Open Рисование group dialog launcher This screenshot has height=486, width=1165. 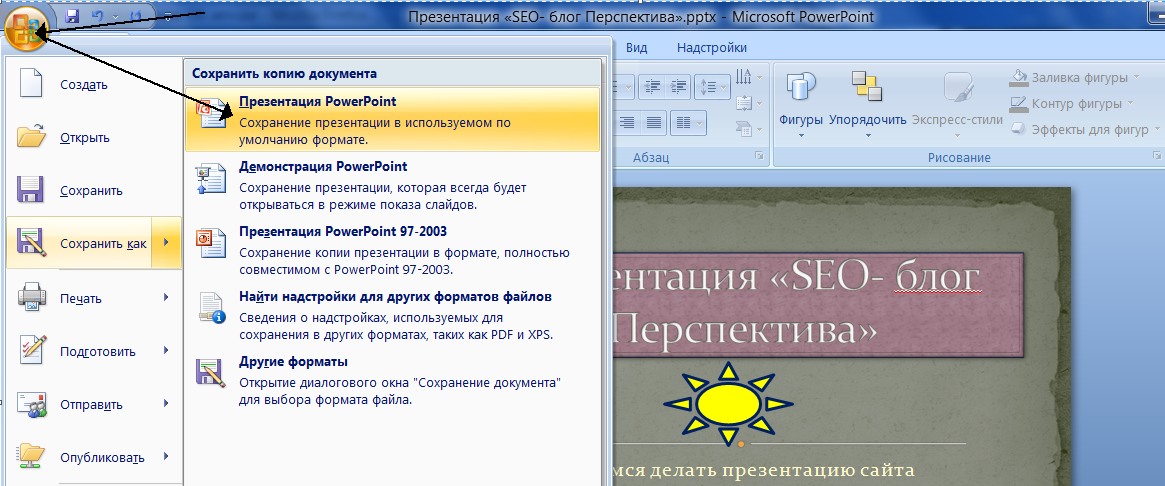click(1157, 156)
